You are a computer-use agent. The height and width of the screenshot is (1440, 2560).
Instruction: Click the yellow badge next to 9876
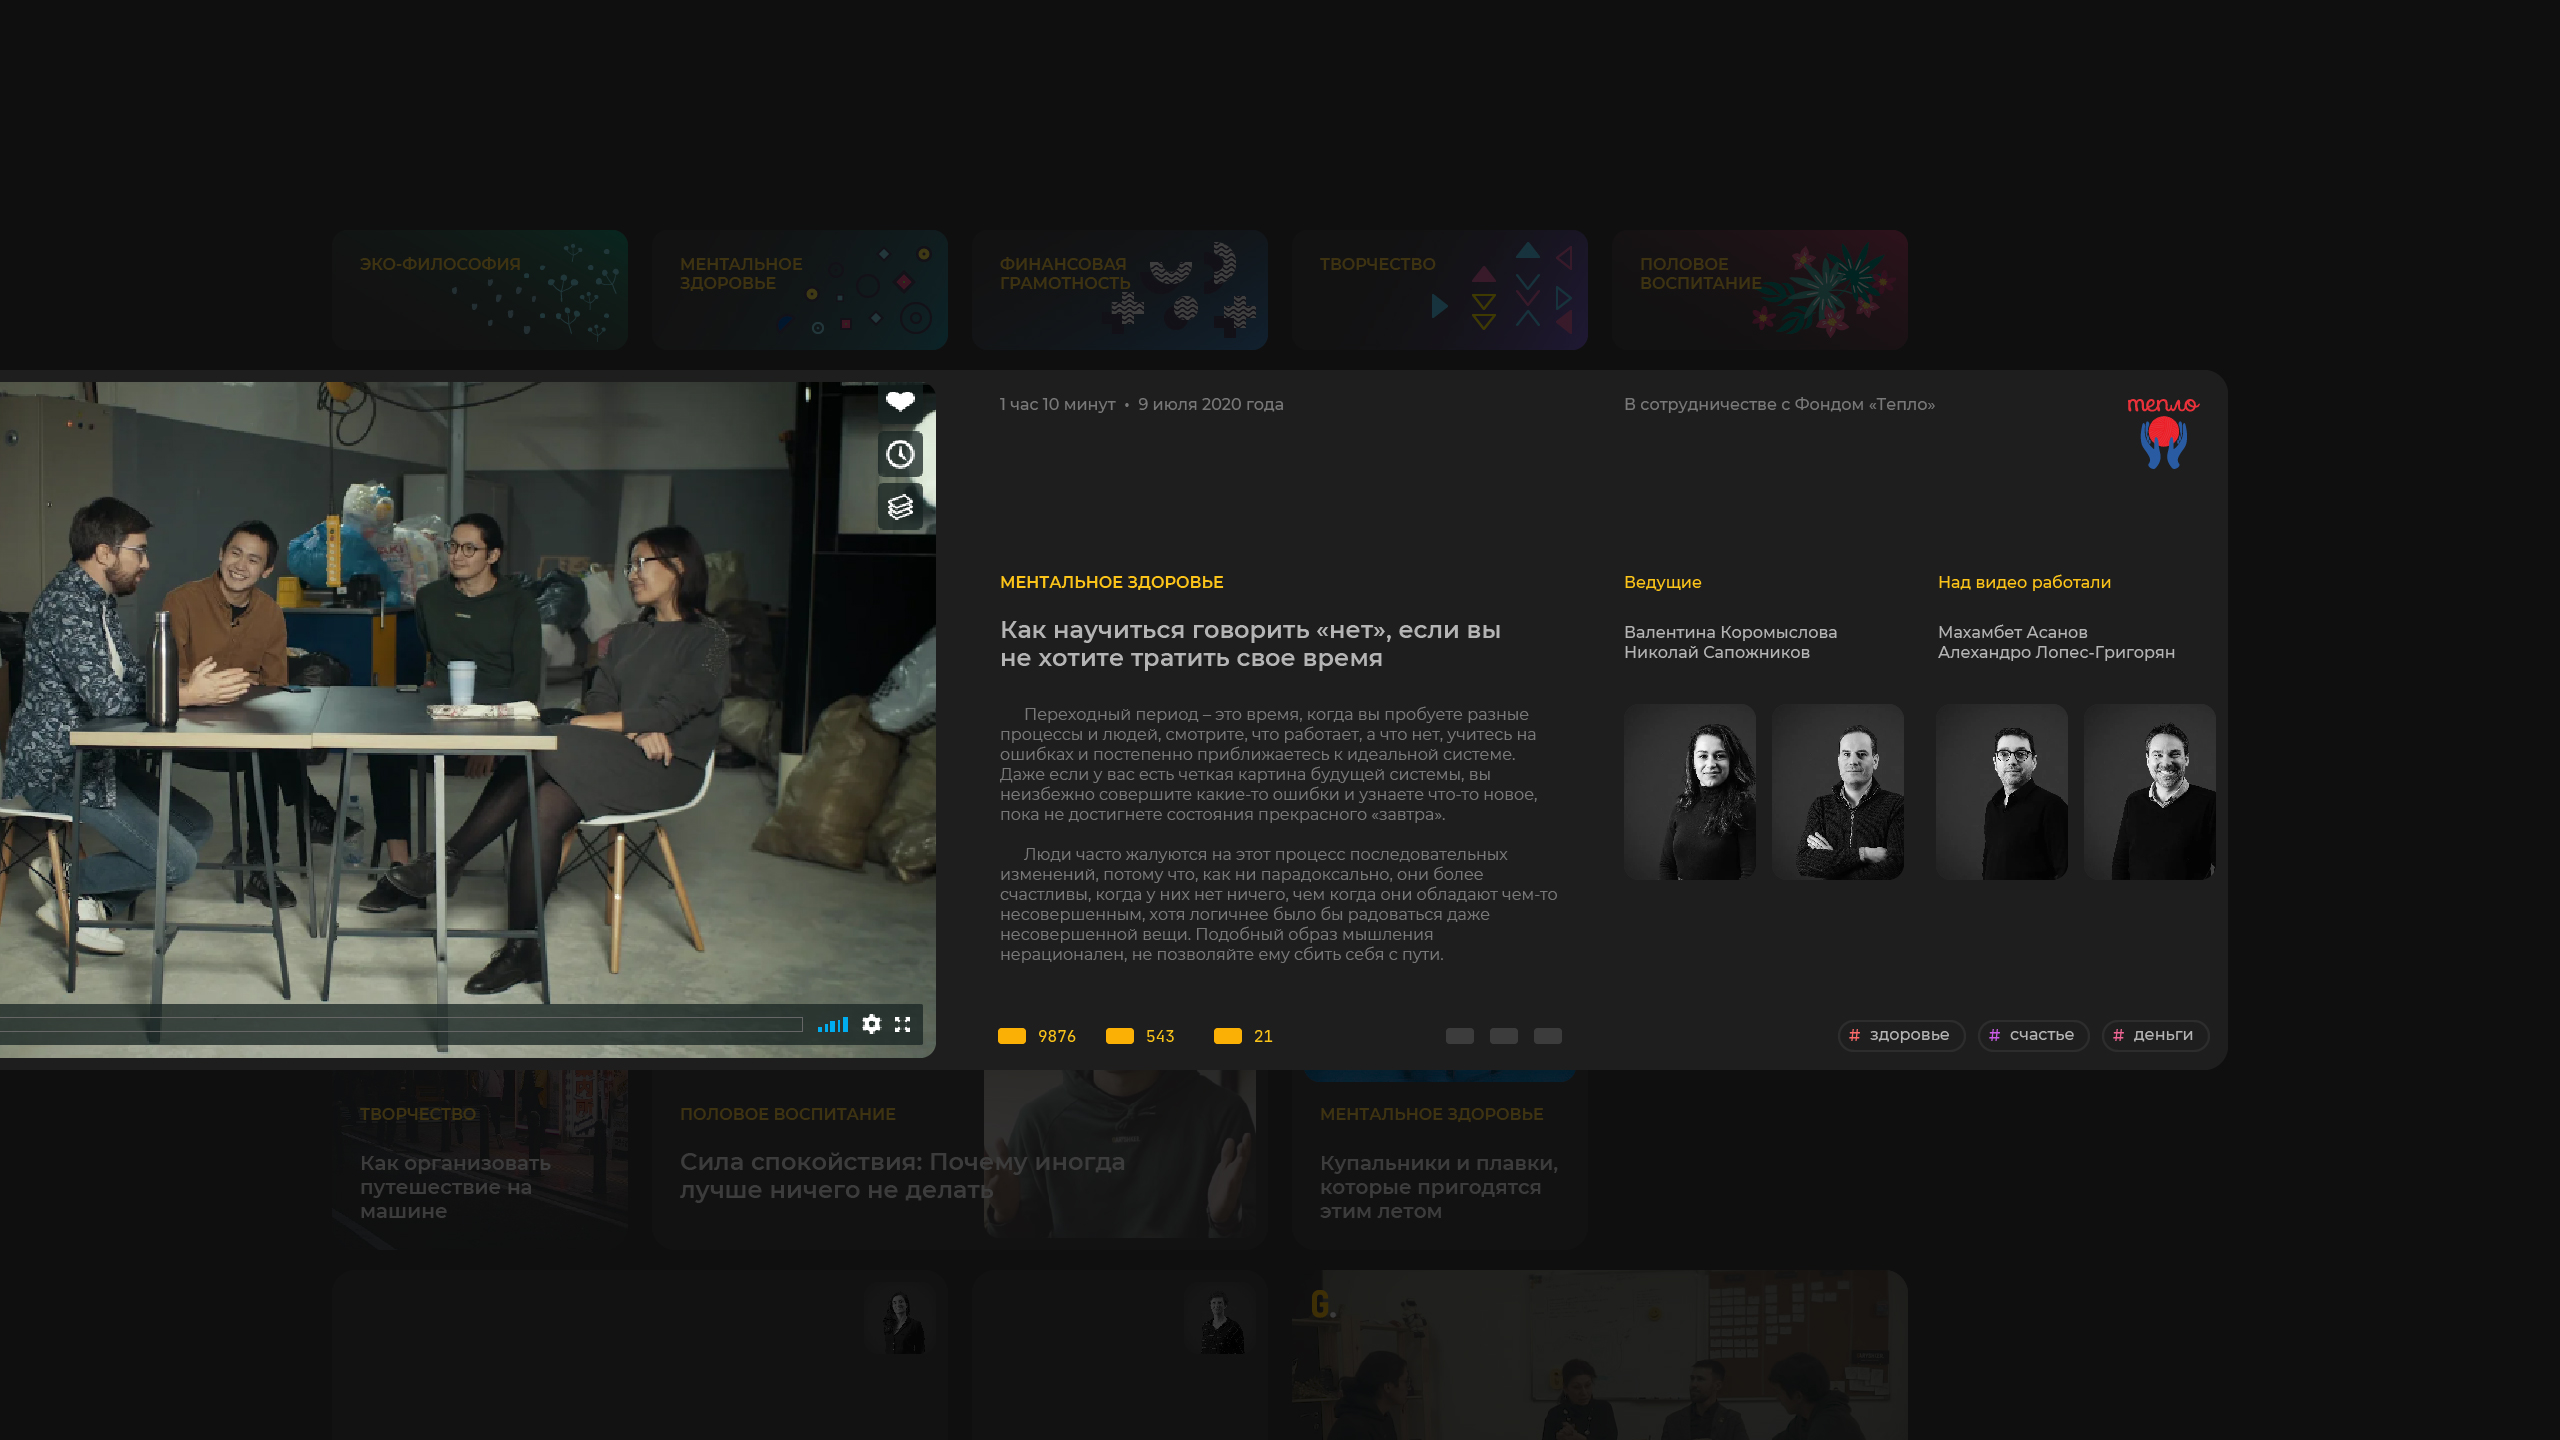pyautogui.click(x=1012, y=1036)
